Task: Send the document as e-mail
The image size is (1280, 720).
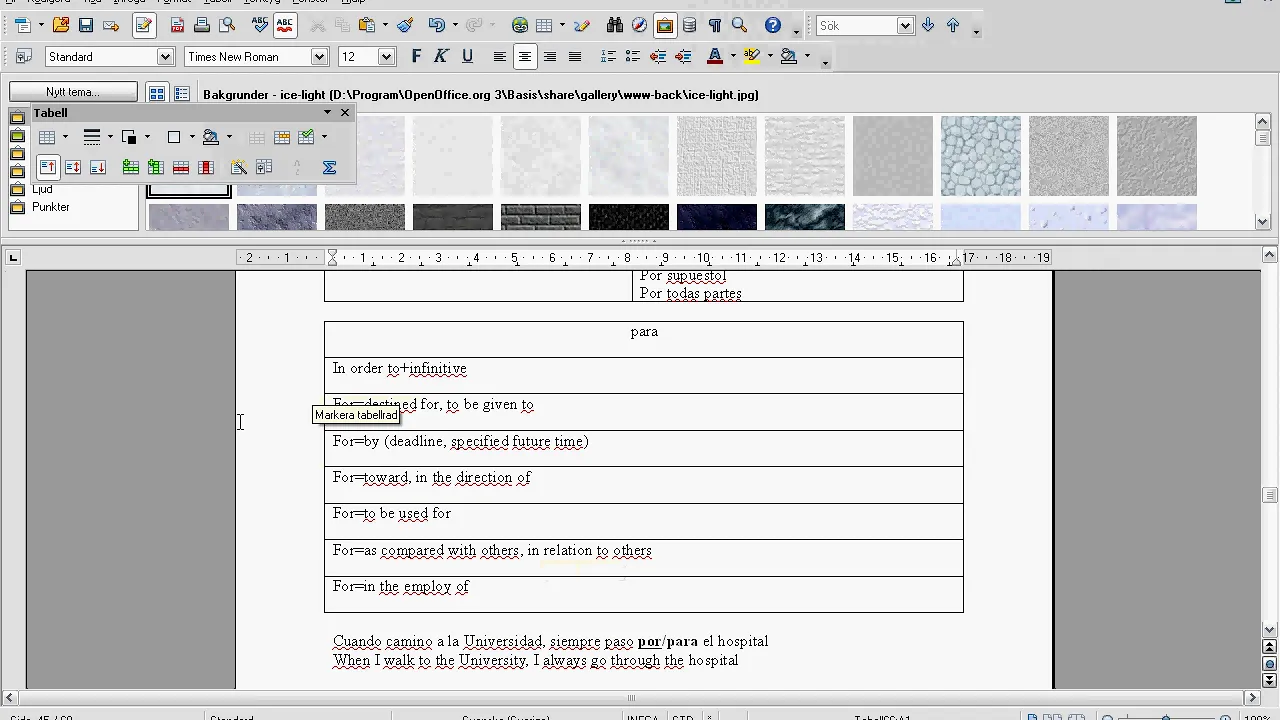Action: [111, 25]
